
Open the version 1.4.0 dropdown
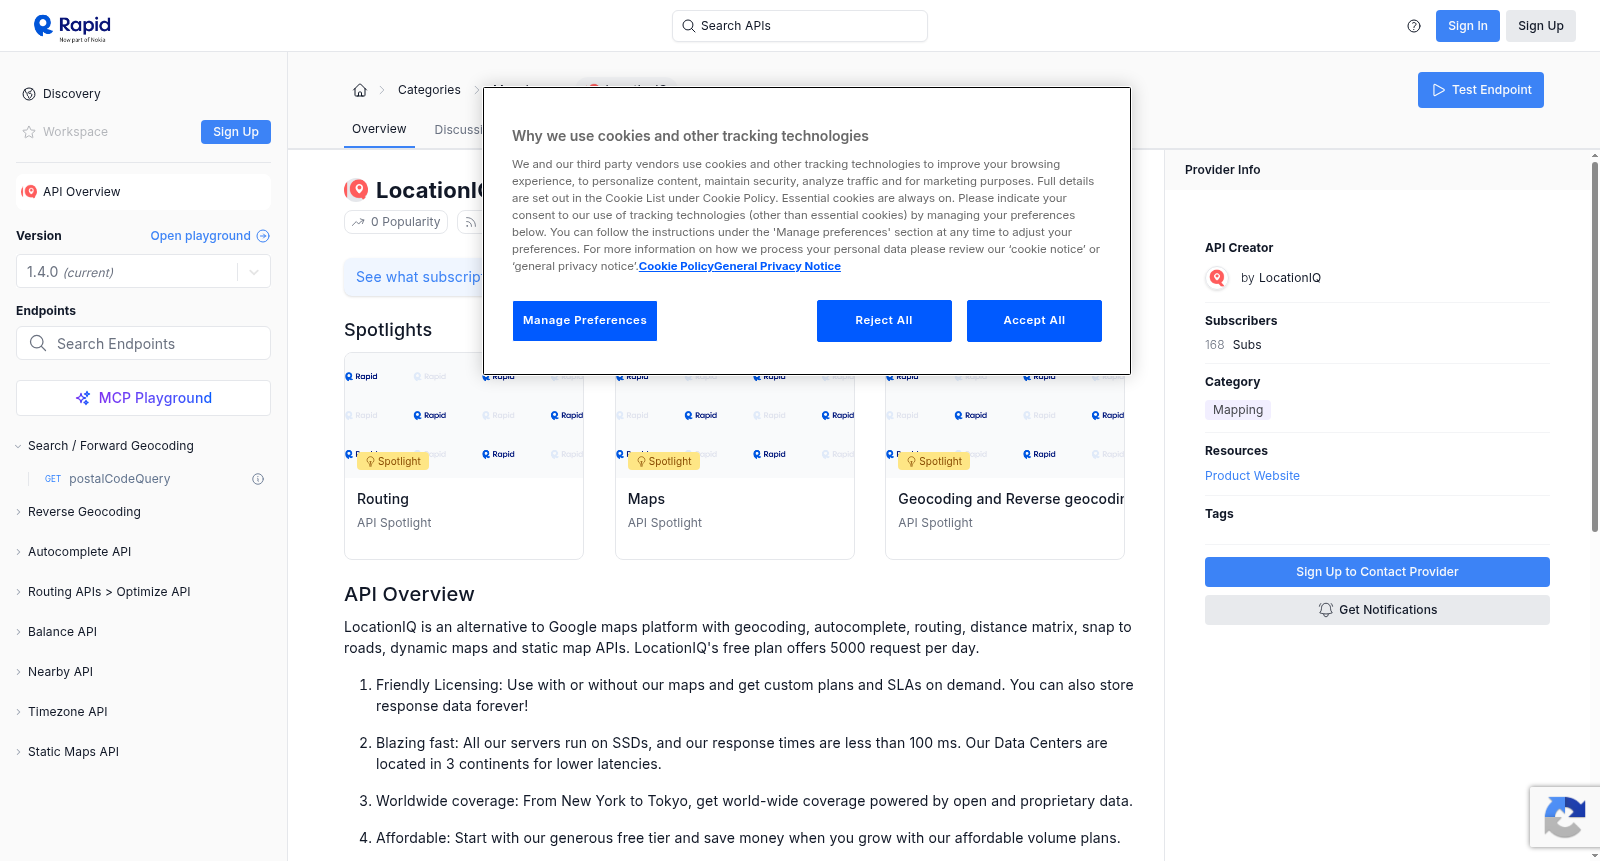pyautogui.click(x=144, y=272)
